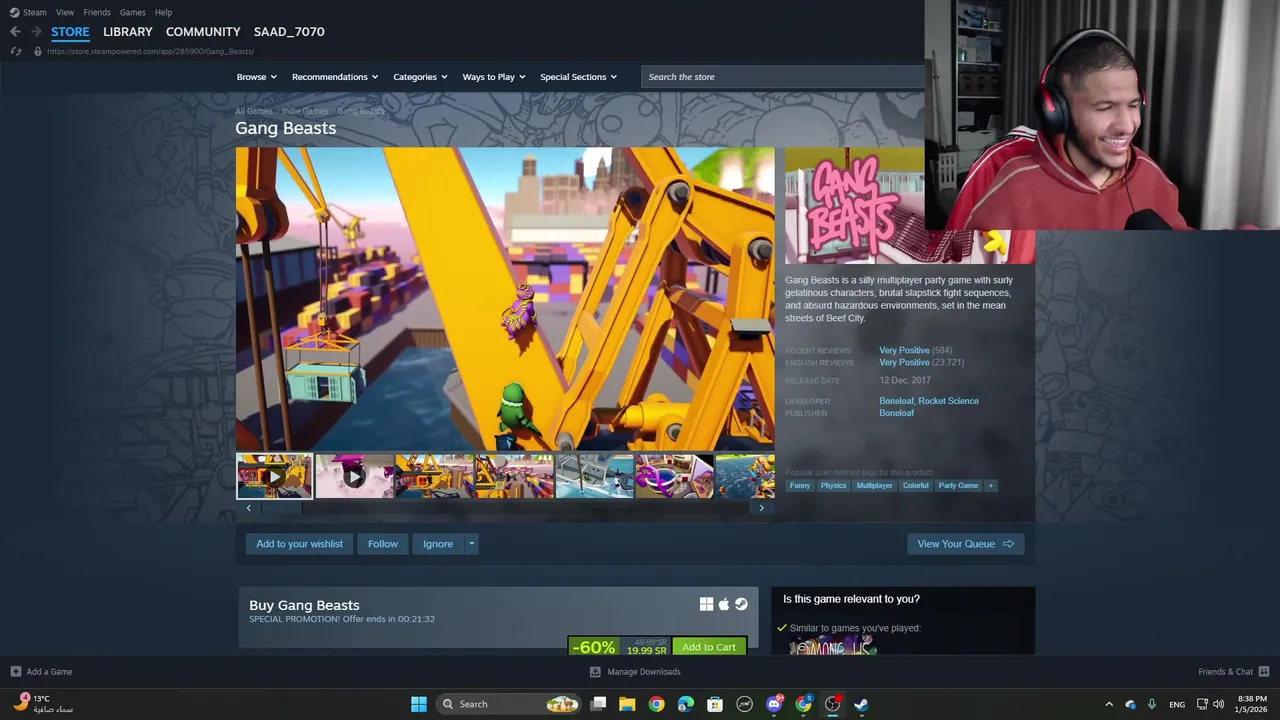The width and height of the screenshot is (1280, 720).
Task: Select the SteamOS platform icon
Action: [x=741, y=604]
